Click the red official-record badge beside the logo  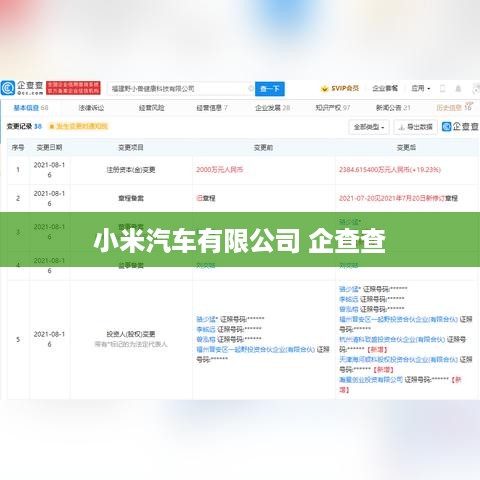point(73,88)
